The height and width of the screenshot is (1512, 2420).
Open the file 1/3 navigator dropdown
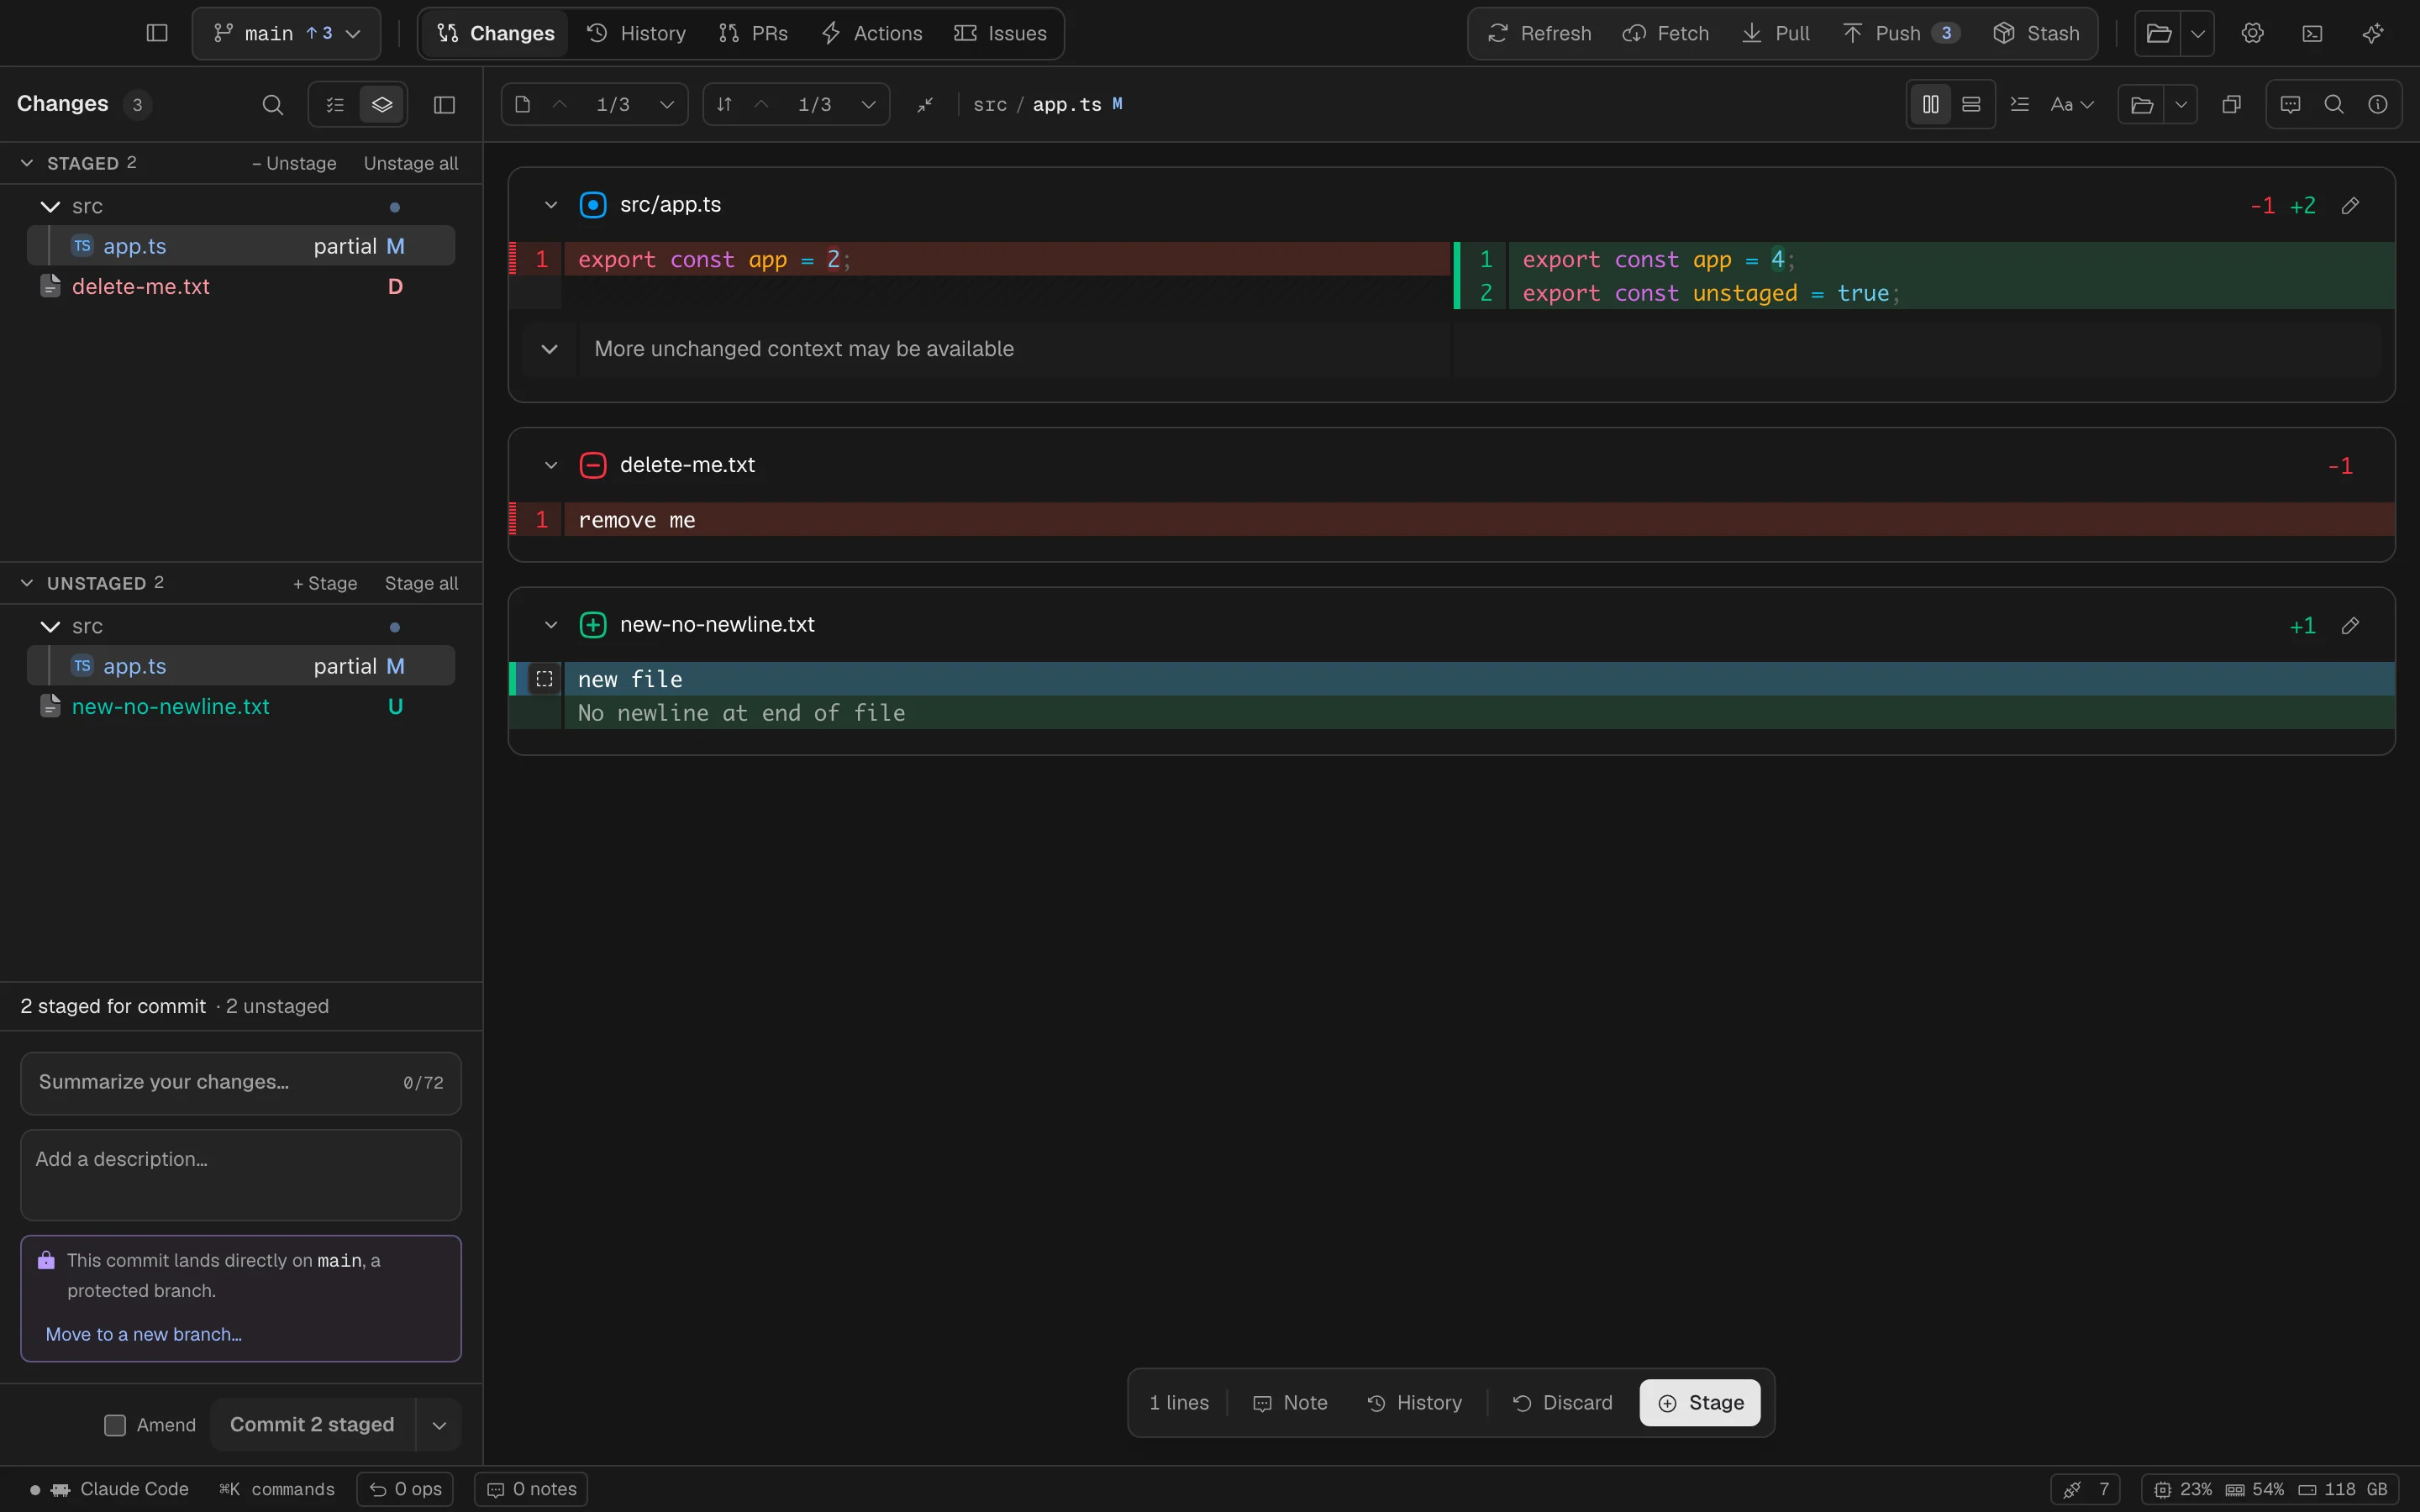[666, 104]
